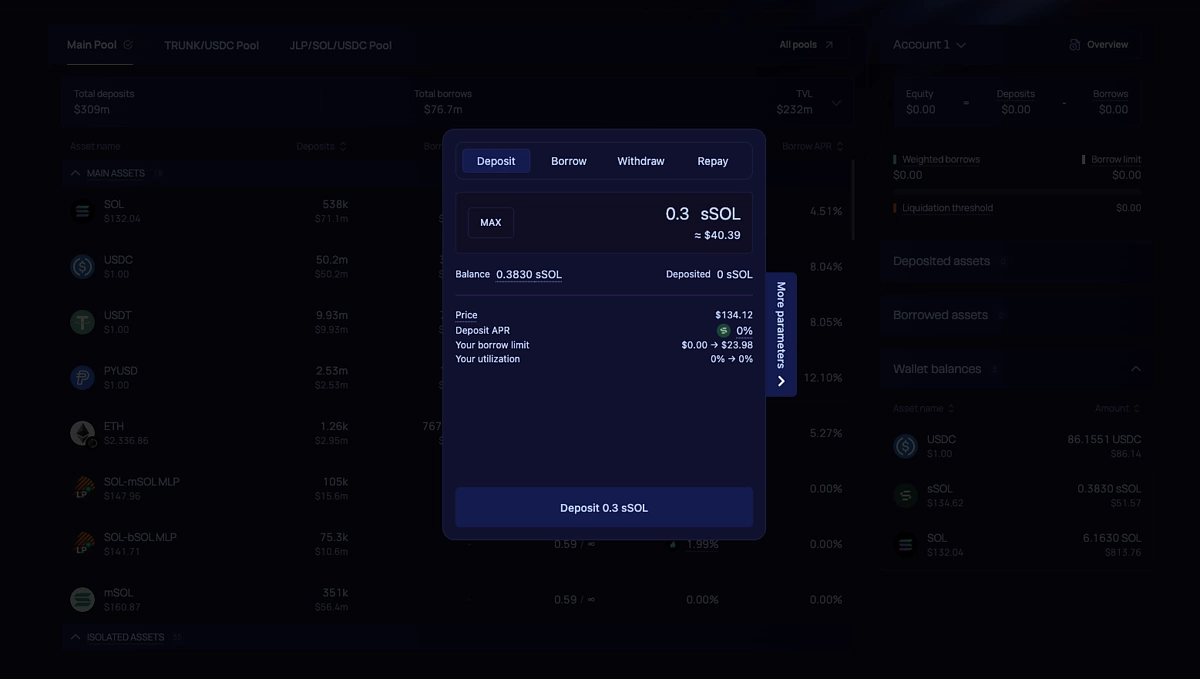1200x679 pixels.
Task: Select the mSOL token icon
Action: (x=82, y=599)
